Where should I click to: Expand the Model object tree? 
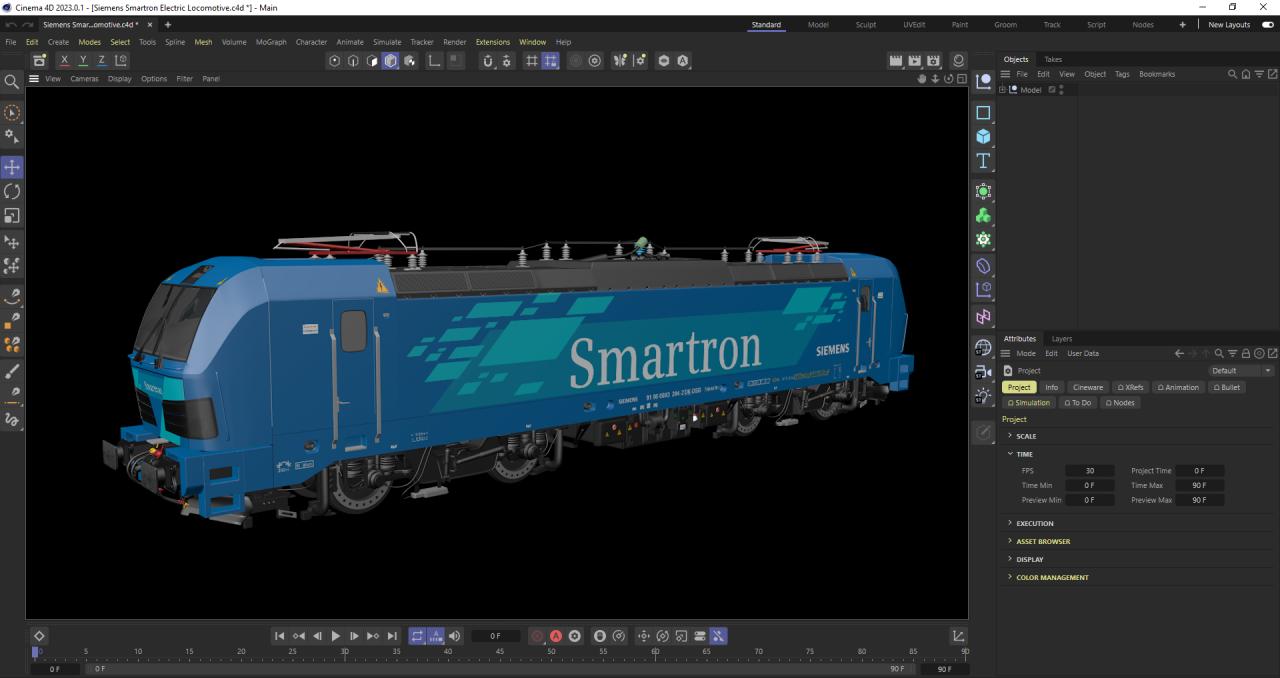1002,90
